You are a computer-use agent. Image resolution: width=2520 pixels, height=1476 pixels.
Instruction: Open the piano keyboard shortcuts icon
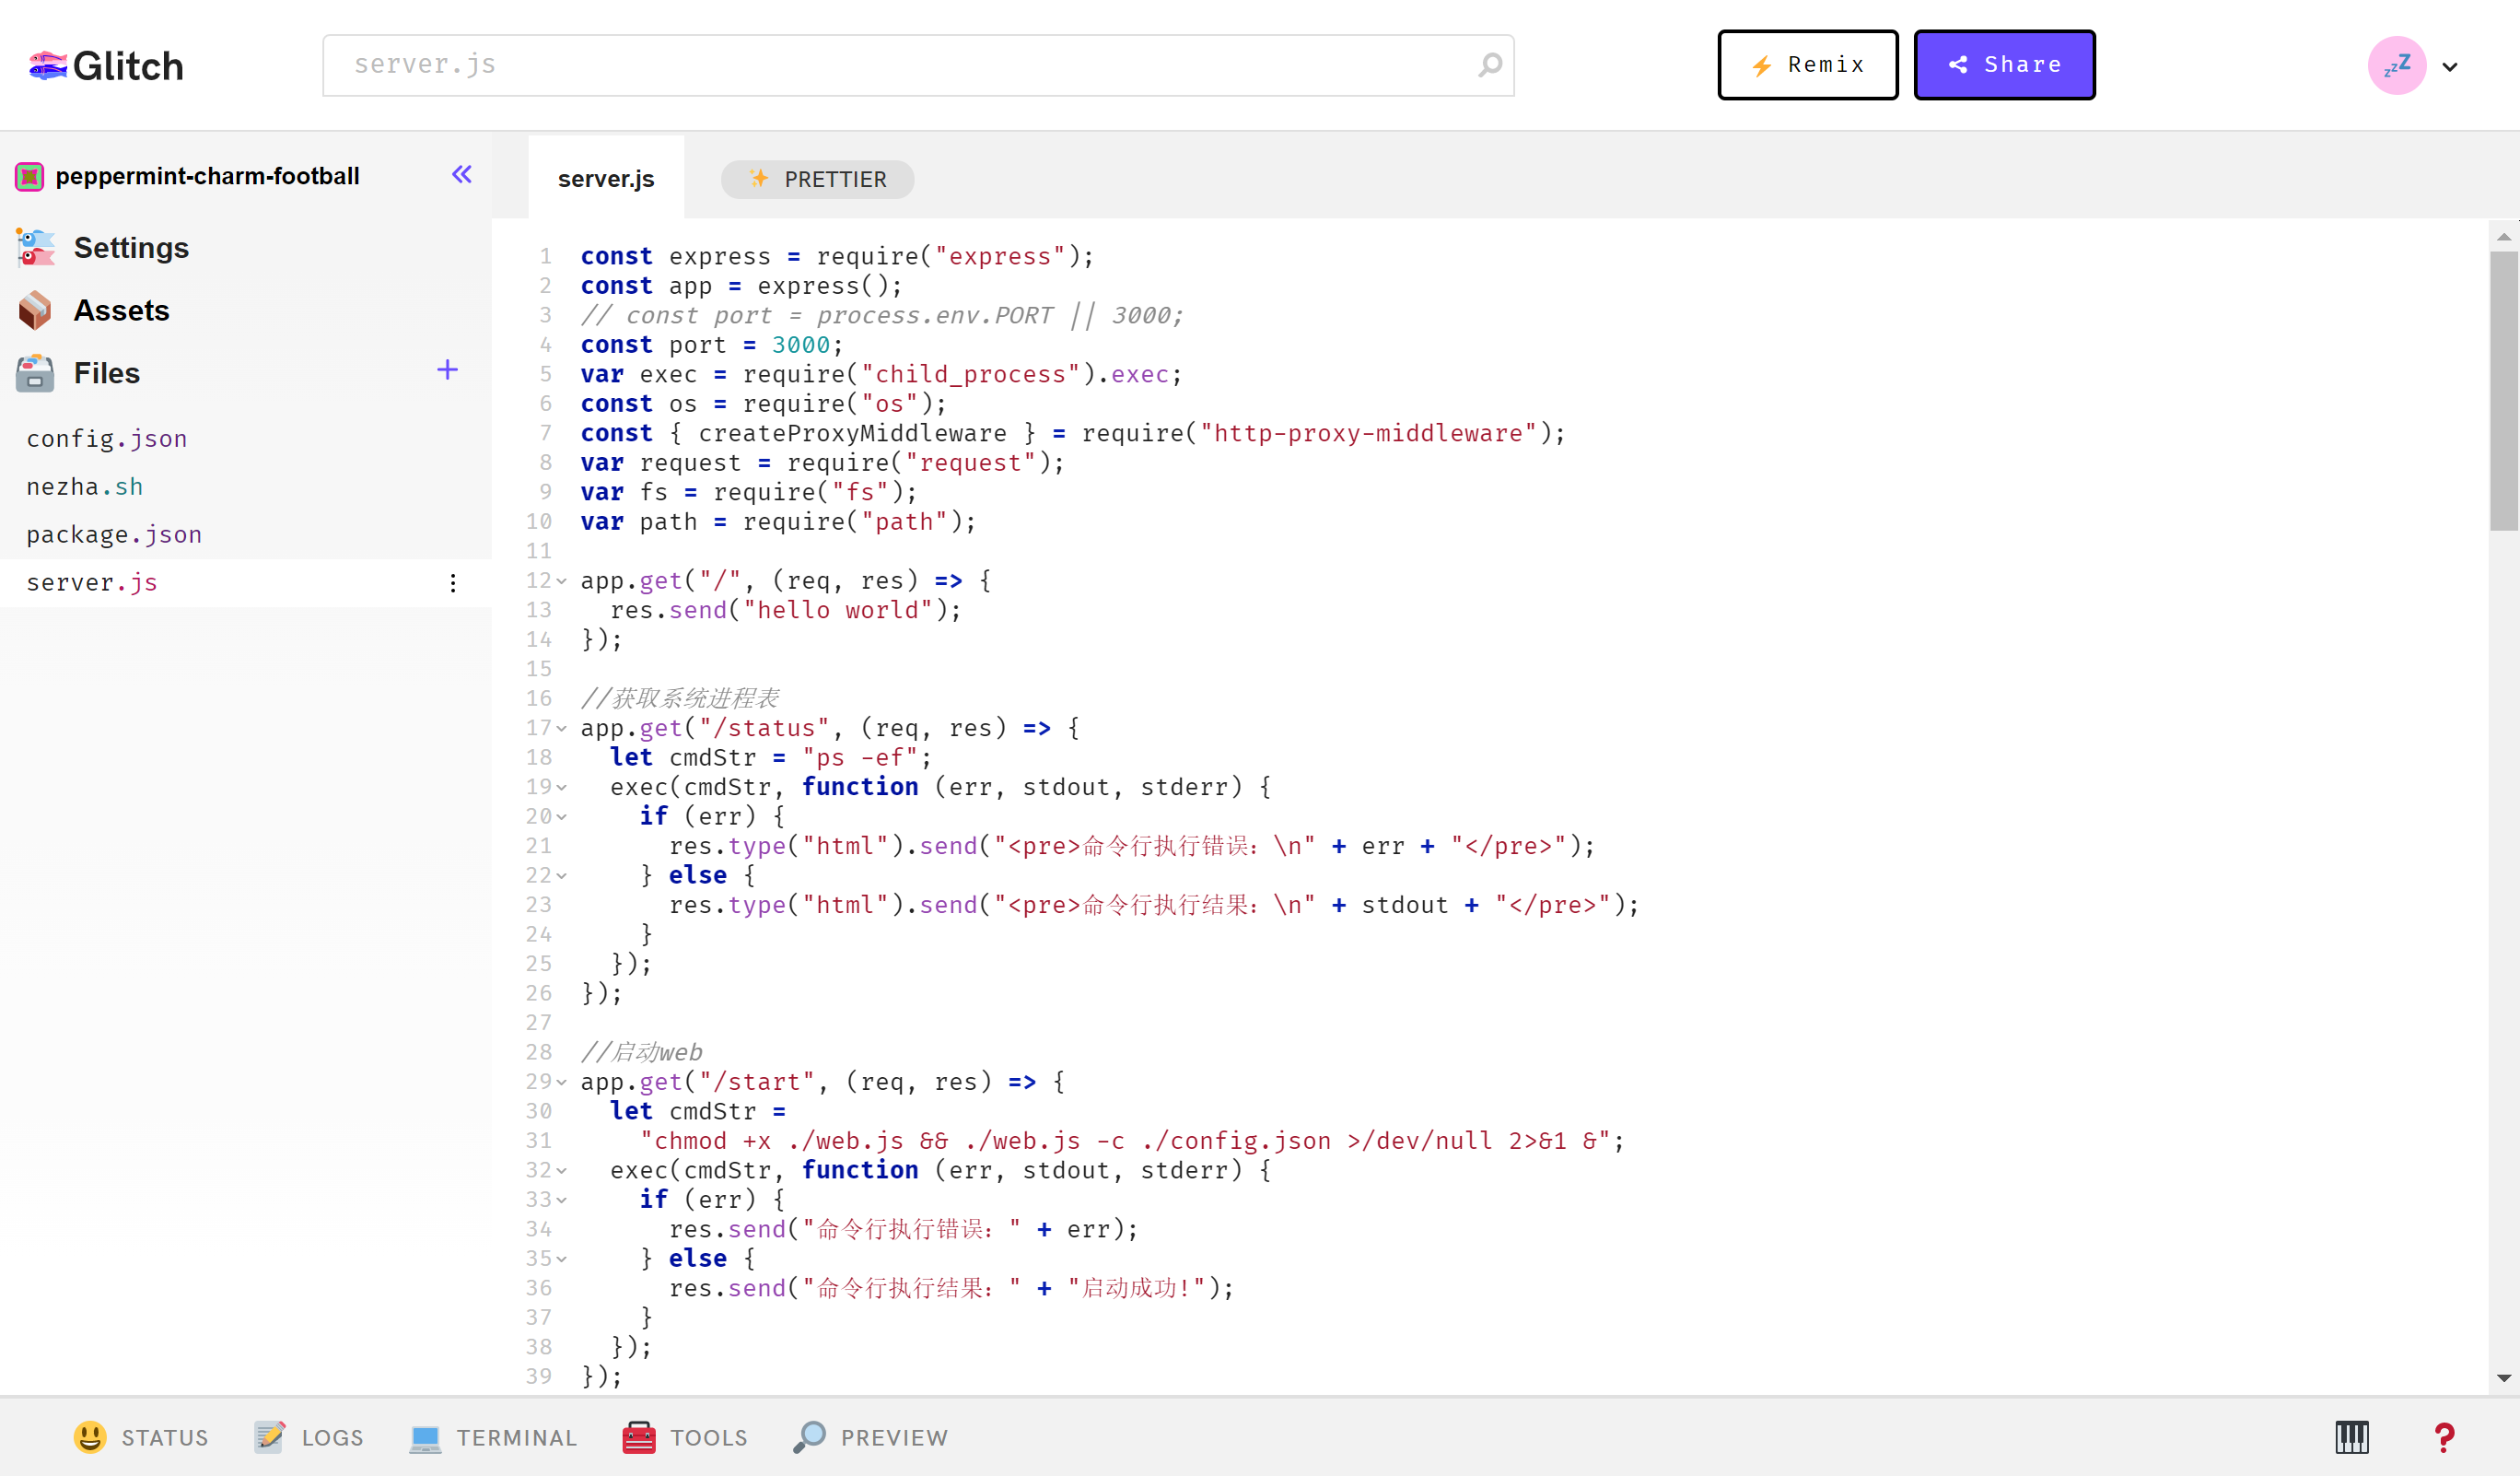[2351, 1437]
